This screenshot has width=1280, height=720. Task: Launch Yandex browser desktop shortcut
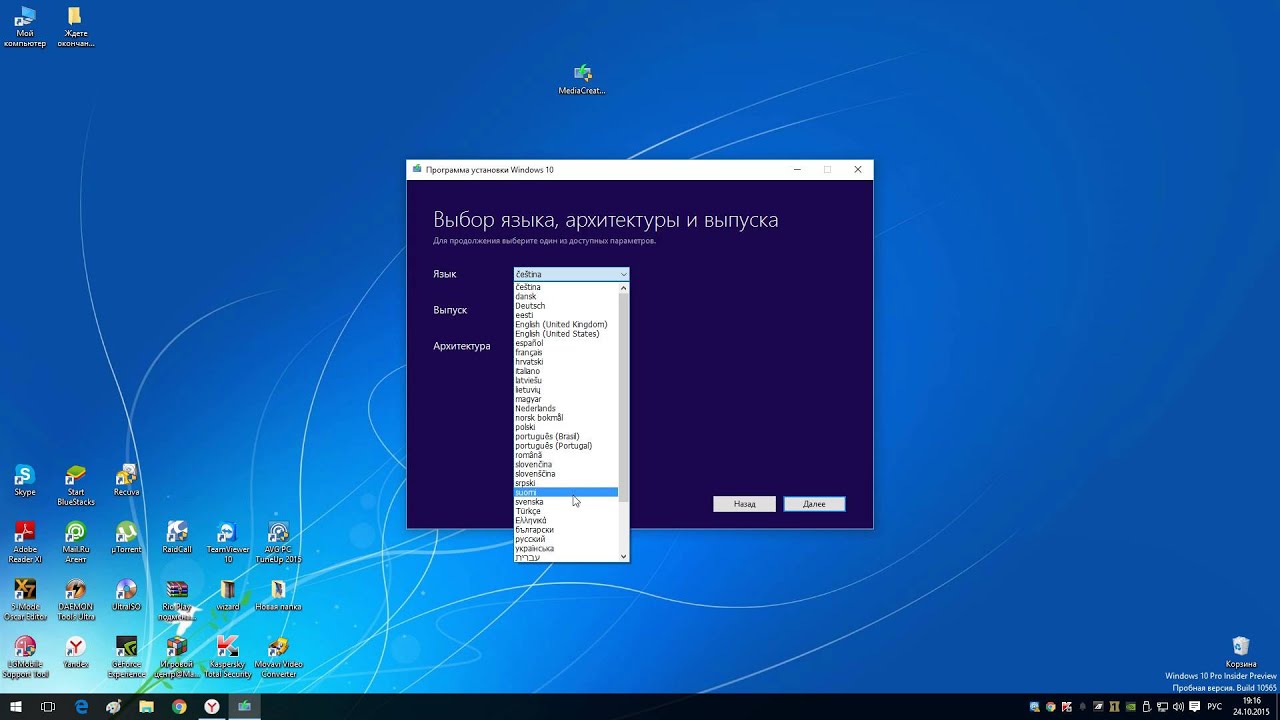click(76, 651)
